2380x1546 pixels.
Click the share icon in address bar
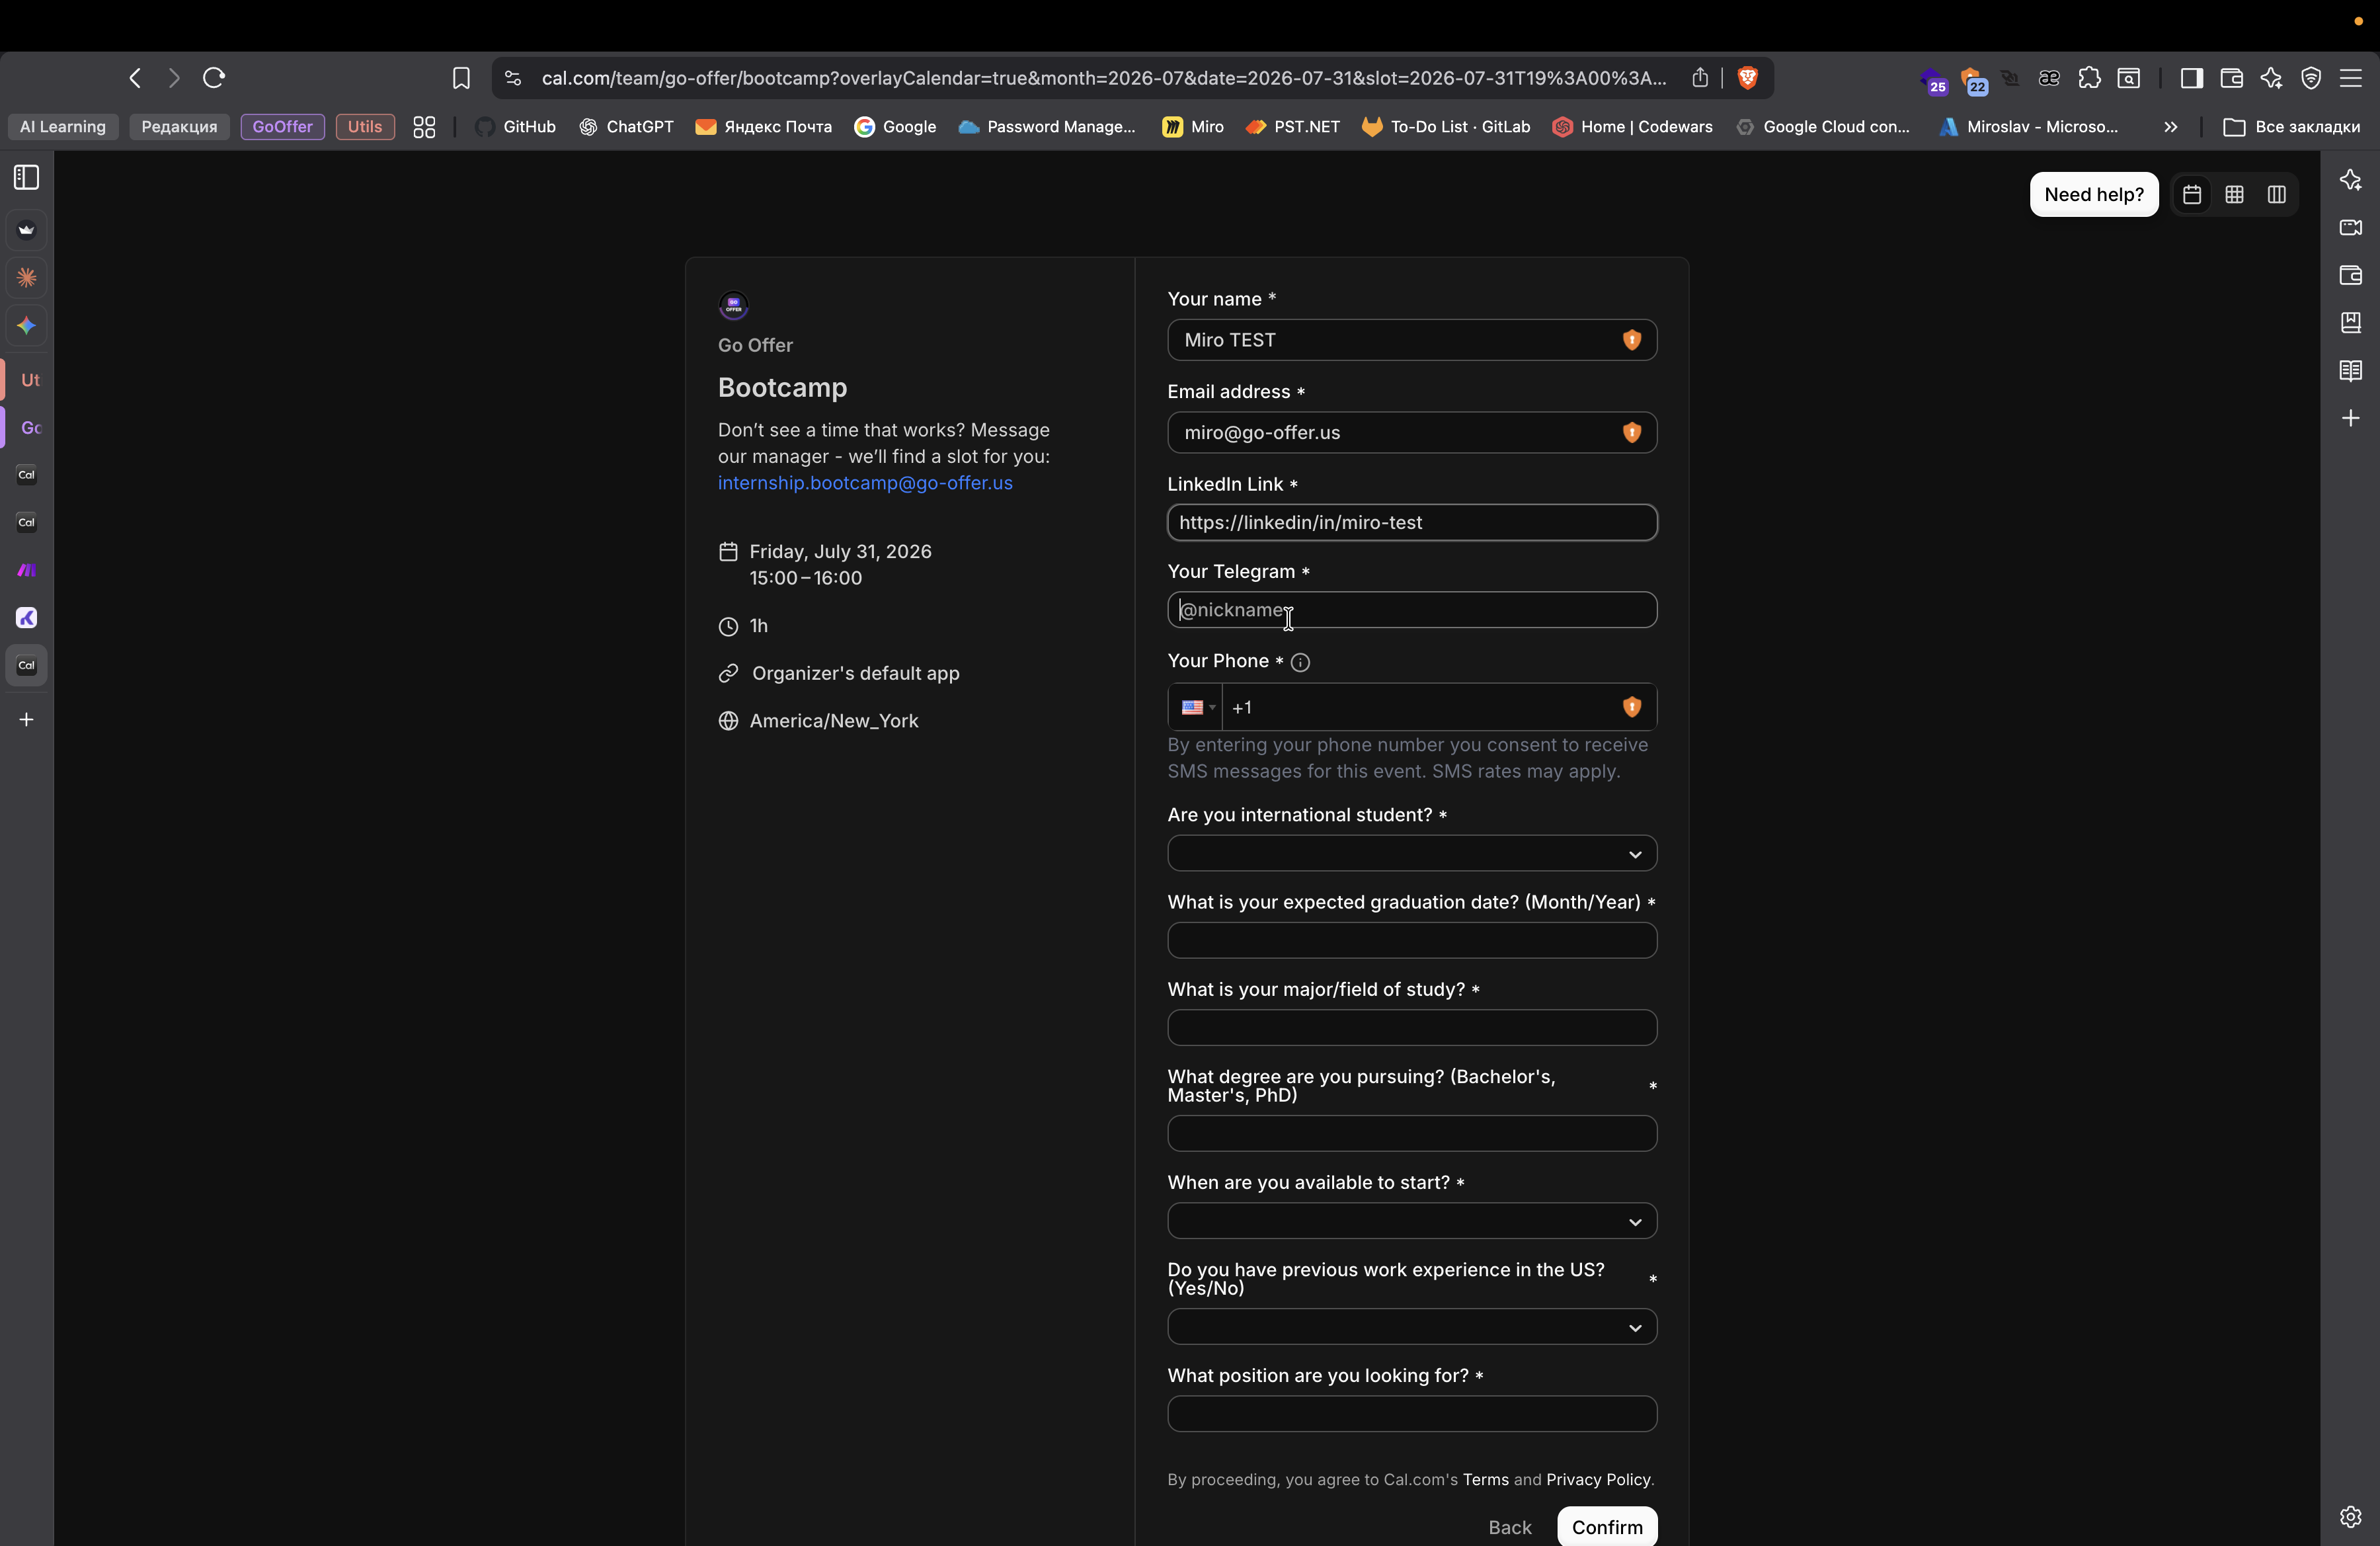(1700, 78)
